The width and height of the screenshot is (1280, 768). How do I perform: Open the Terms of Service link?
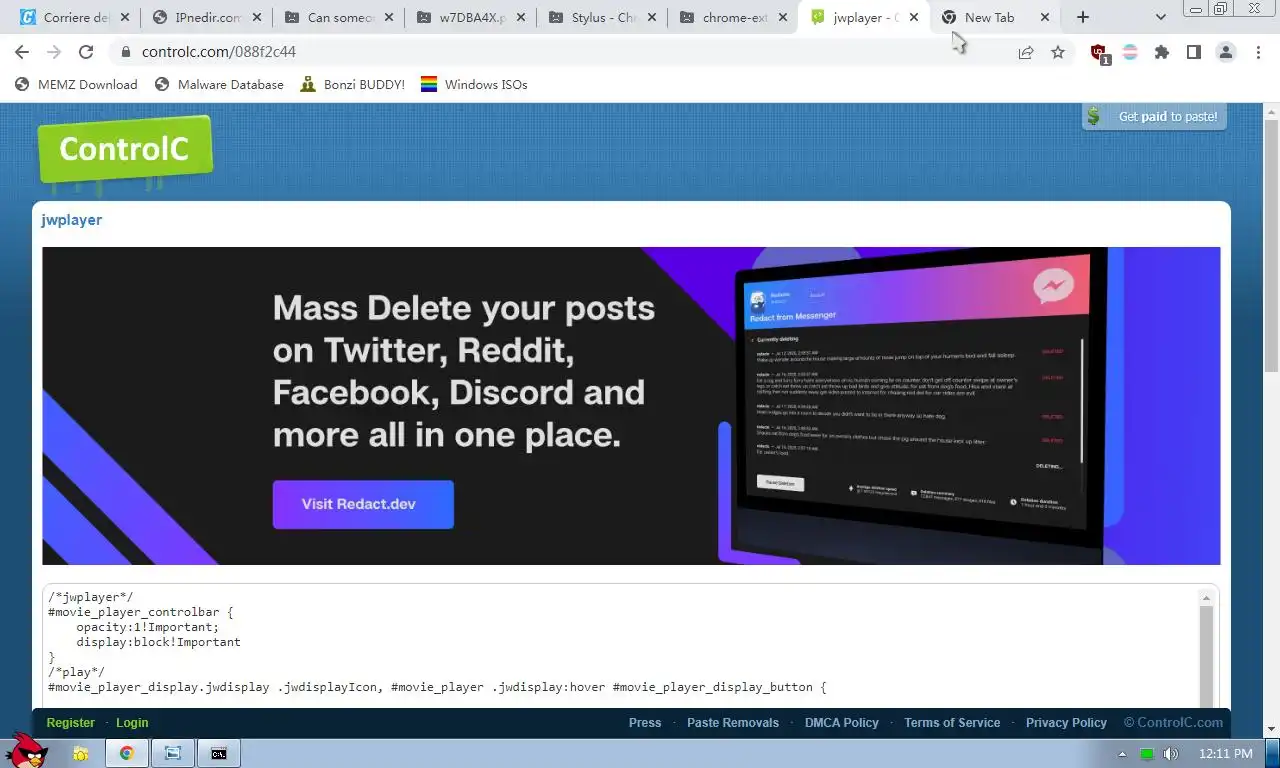pos(952,723)
